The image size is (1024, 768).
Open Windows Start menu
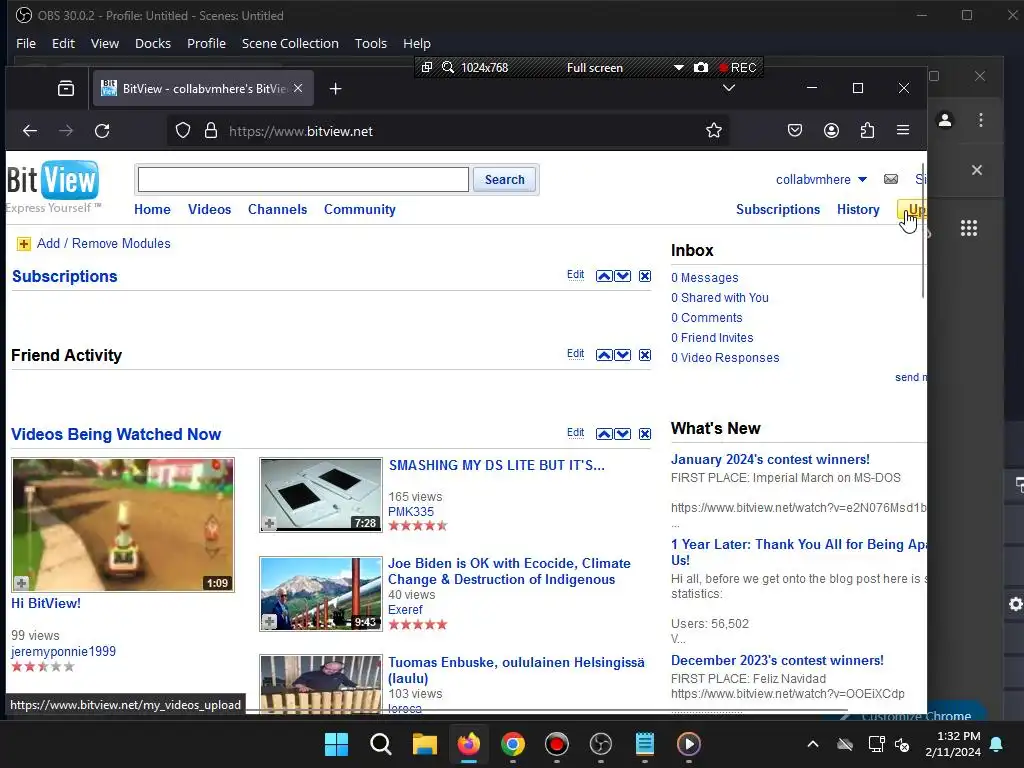[337, 744]
